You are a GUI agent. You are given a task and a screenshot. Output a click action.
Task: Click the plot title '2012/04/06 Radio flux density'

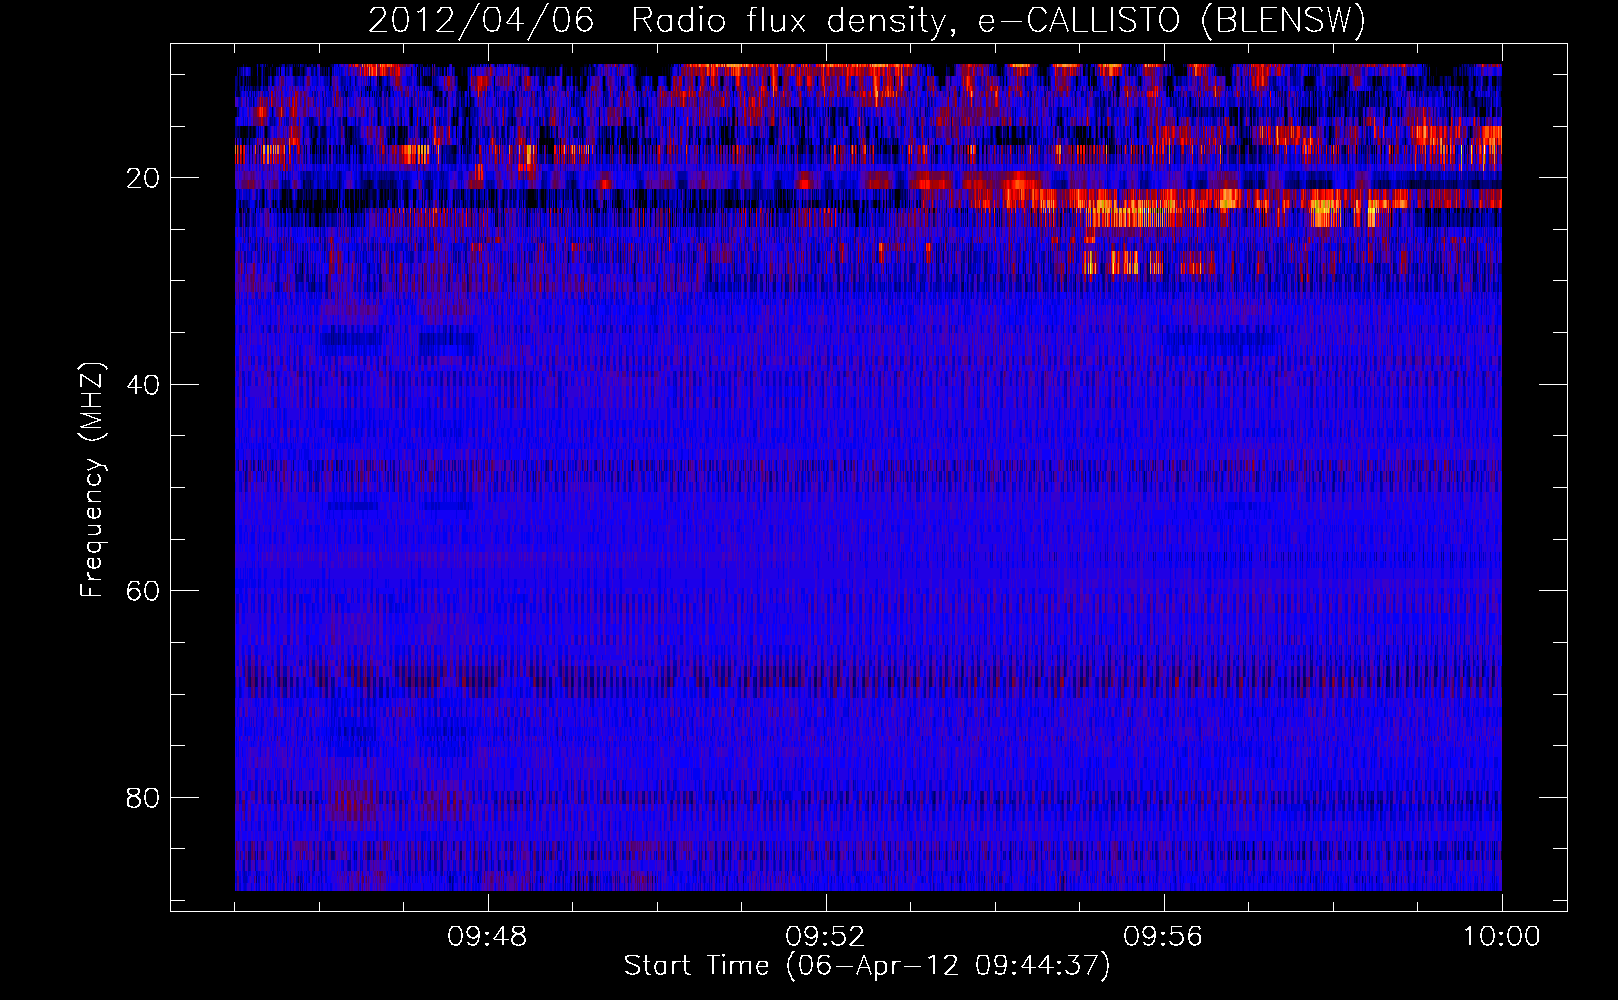tap(867, 21)
